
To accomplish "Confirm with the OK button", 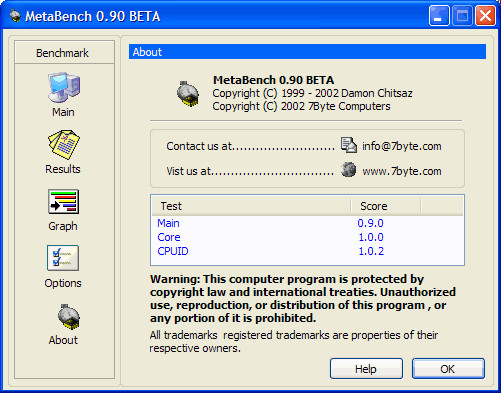I will coord(448,369).
